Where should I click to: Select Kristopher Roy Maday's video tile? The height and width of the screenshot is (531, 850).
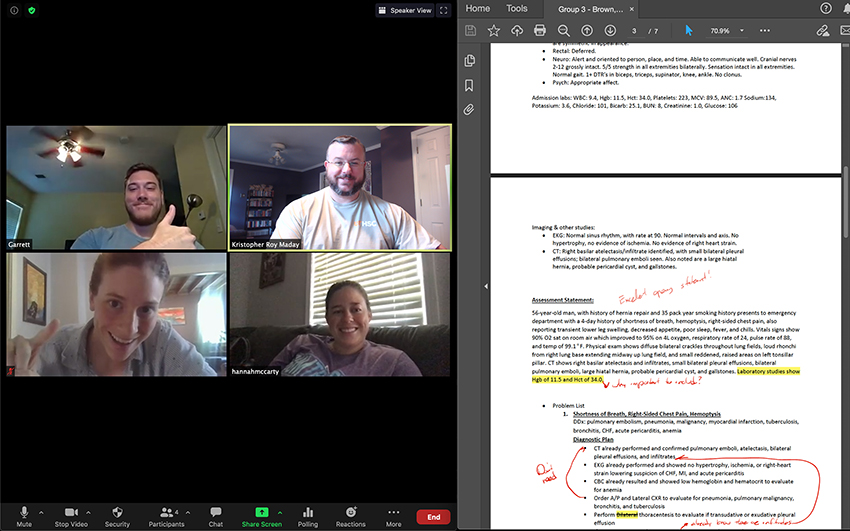point(340,187)
